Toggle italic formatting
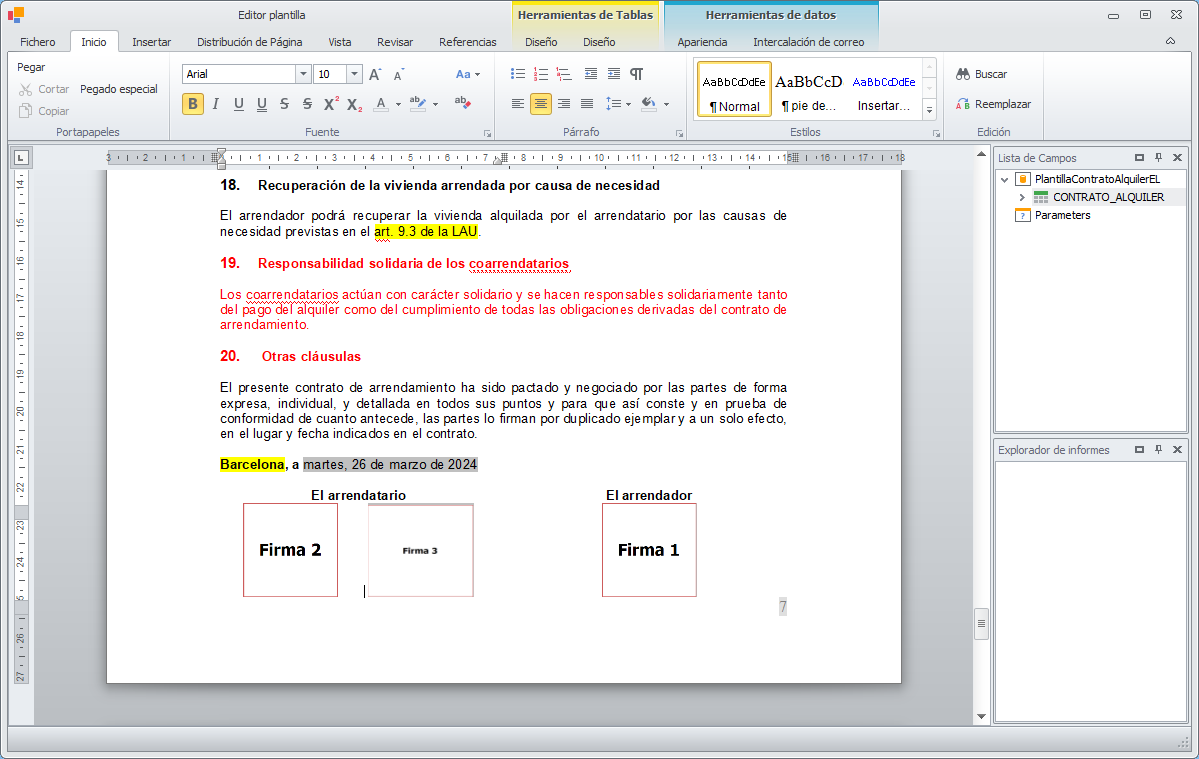 coord(215,104)
